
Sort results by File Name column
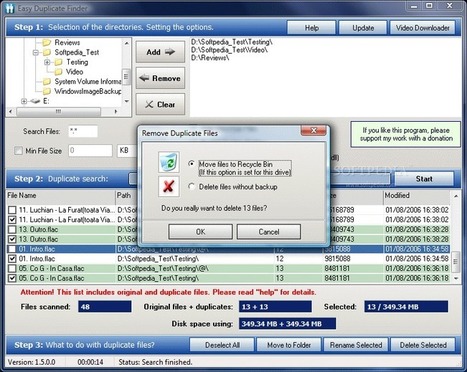click(x=61, y=196)
